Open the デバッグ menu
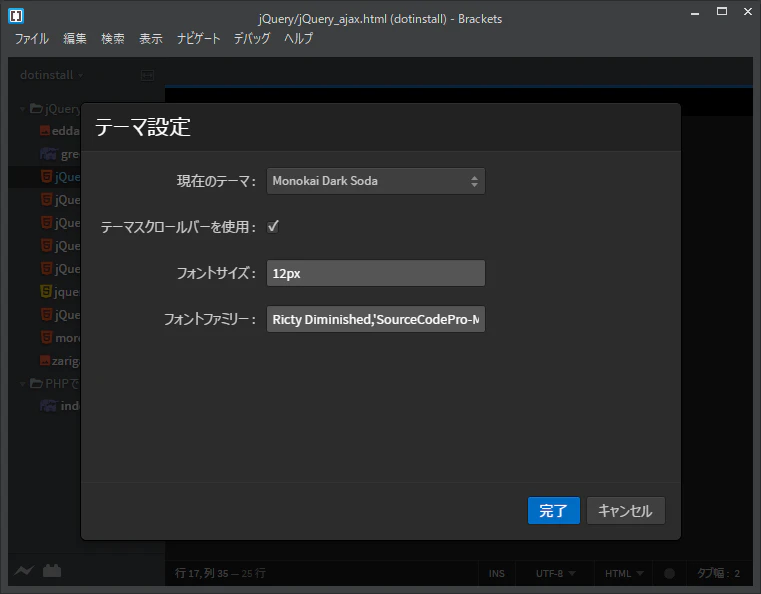This screenshot has height=594, width=761. (x=252, y=38)
